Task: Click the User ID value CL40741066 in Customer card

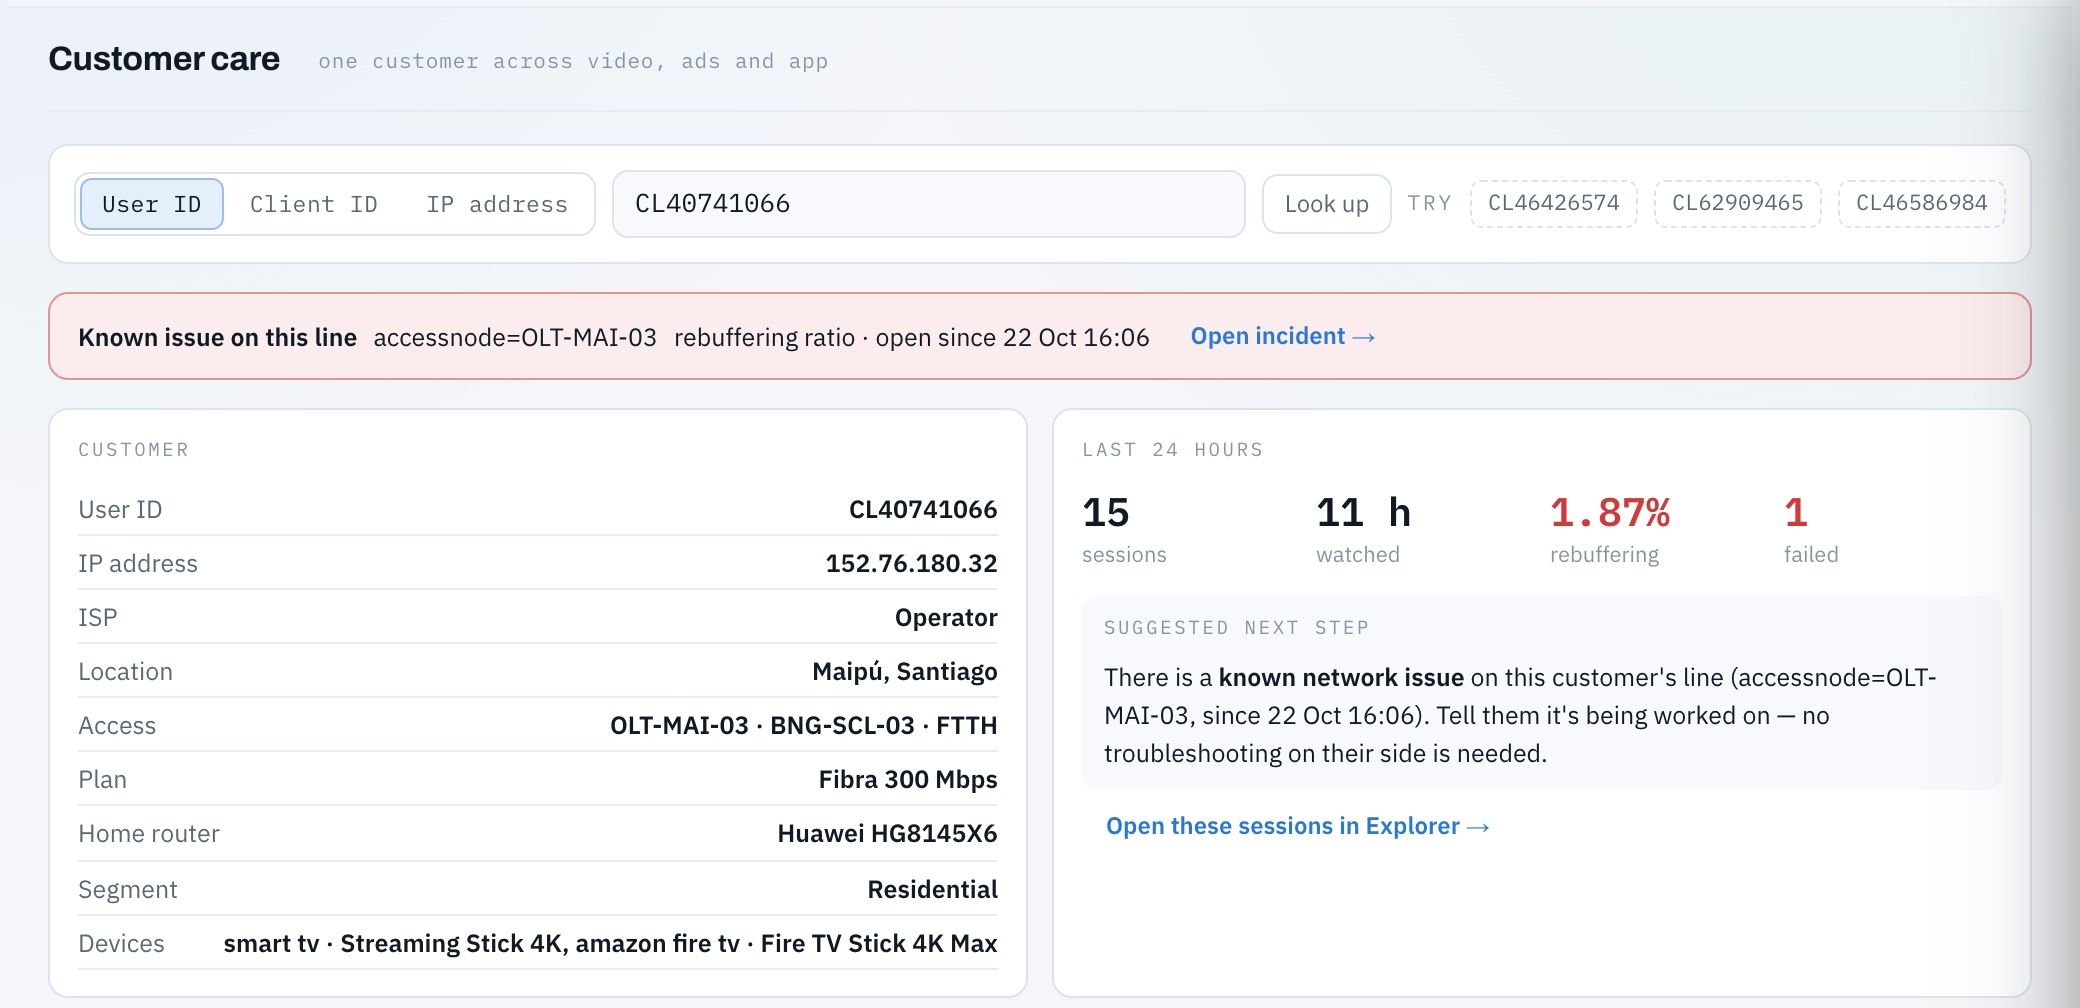Action: (x=922, y=509)
